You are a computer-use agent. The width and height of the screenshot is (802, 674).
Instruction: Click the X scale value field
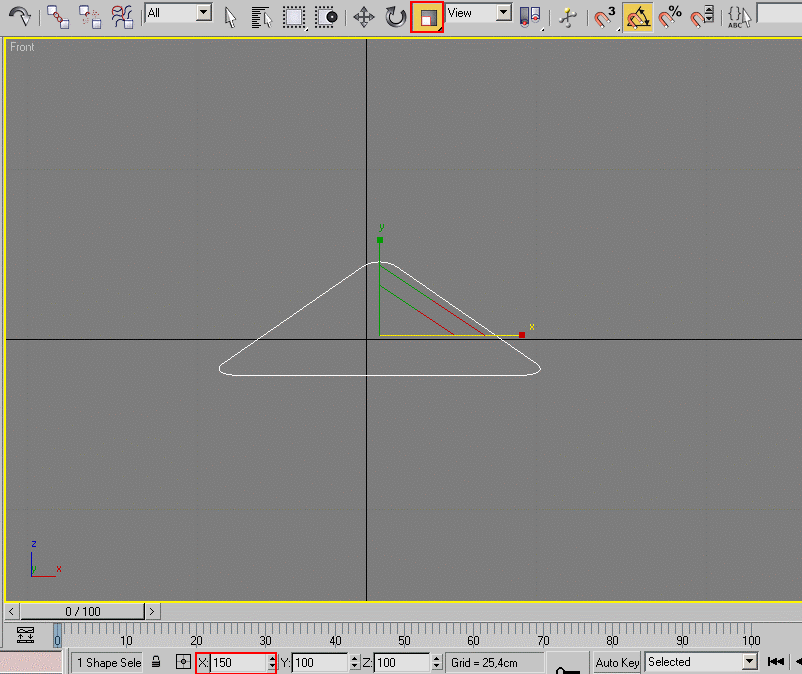239,663
